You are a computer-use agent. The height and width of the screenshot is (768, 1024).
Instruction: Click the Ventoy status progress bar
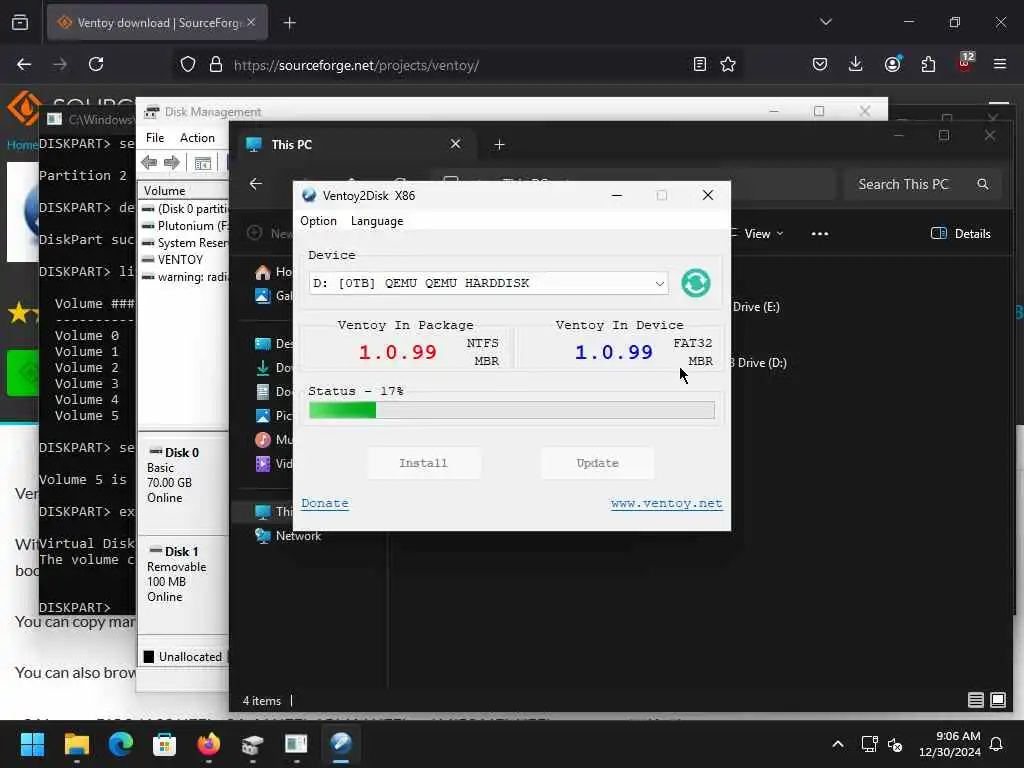tap(511, 410)
